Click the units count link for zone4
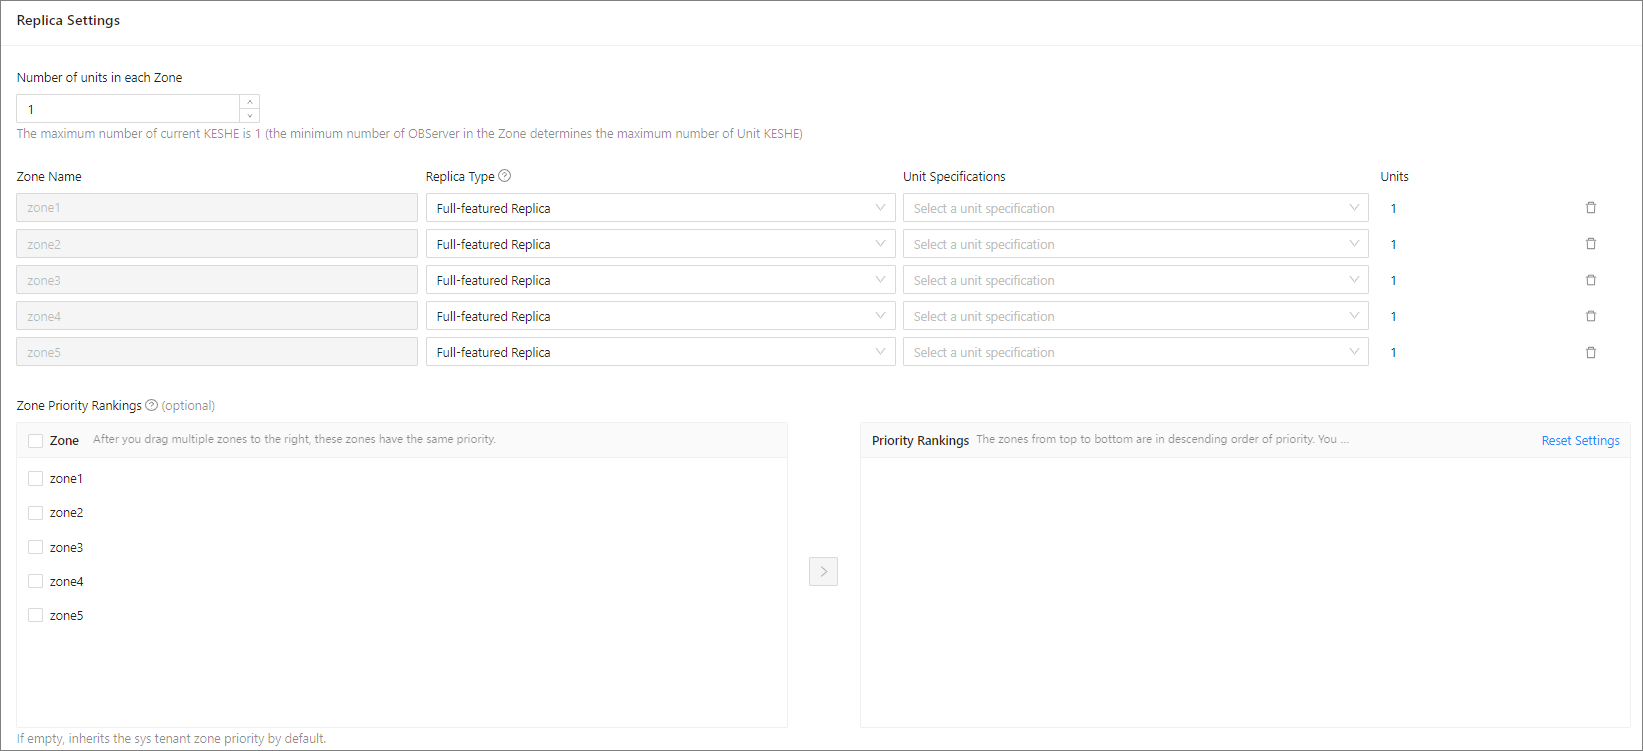1643x751 pixels. coord(1393,316)
